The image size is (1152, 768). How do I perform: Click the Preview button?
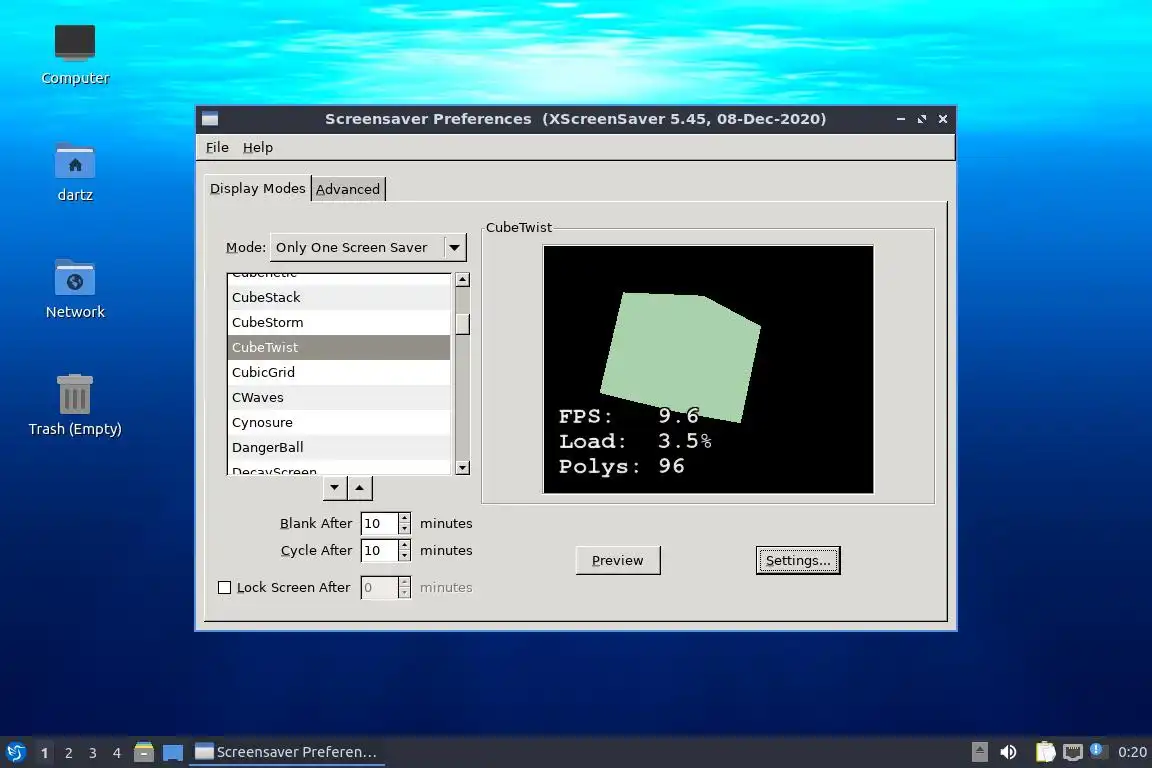[x=618, y=560]
